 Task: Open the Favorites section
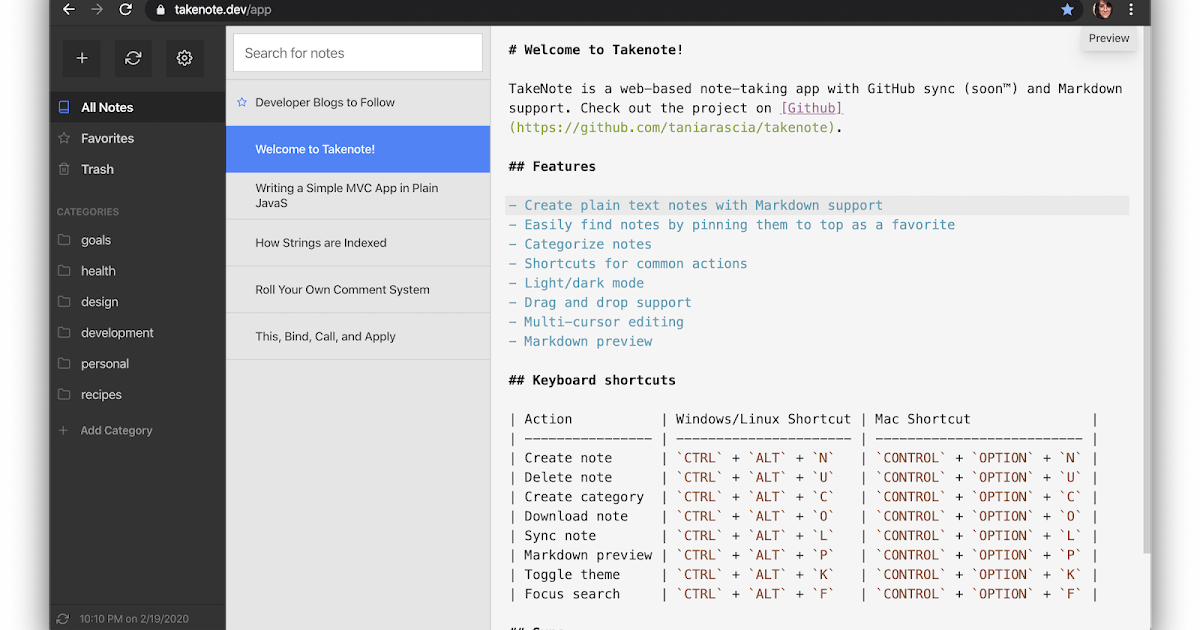coord(107,138)
